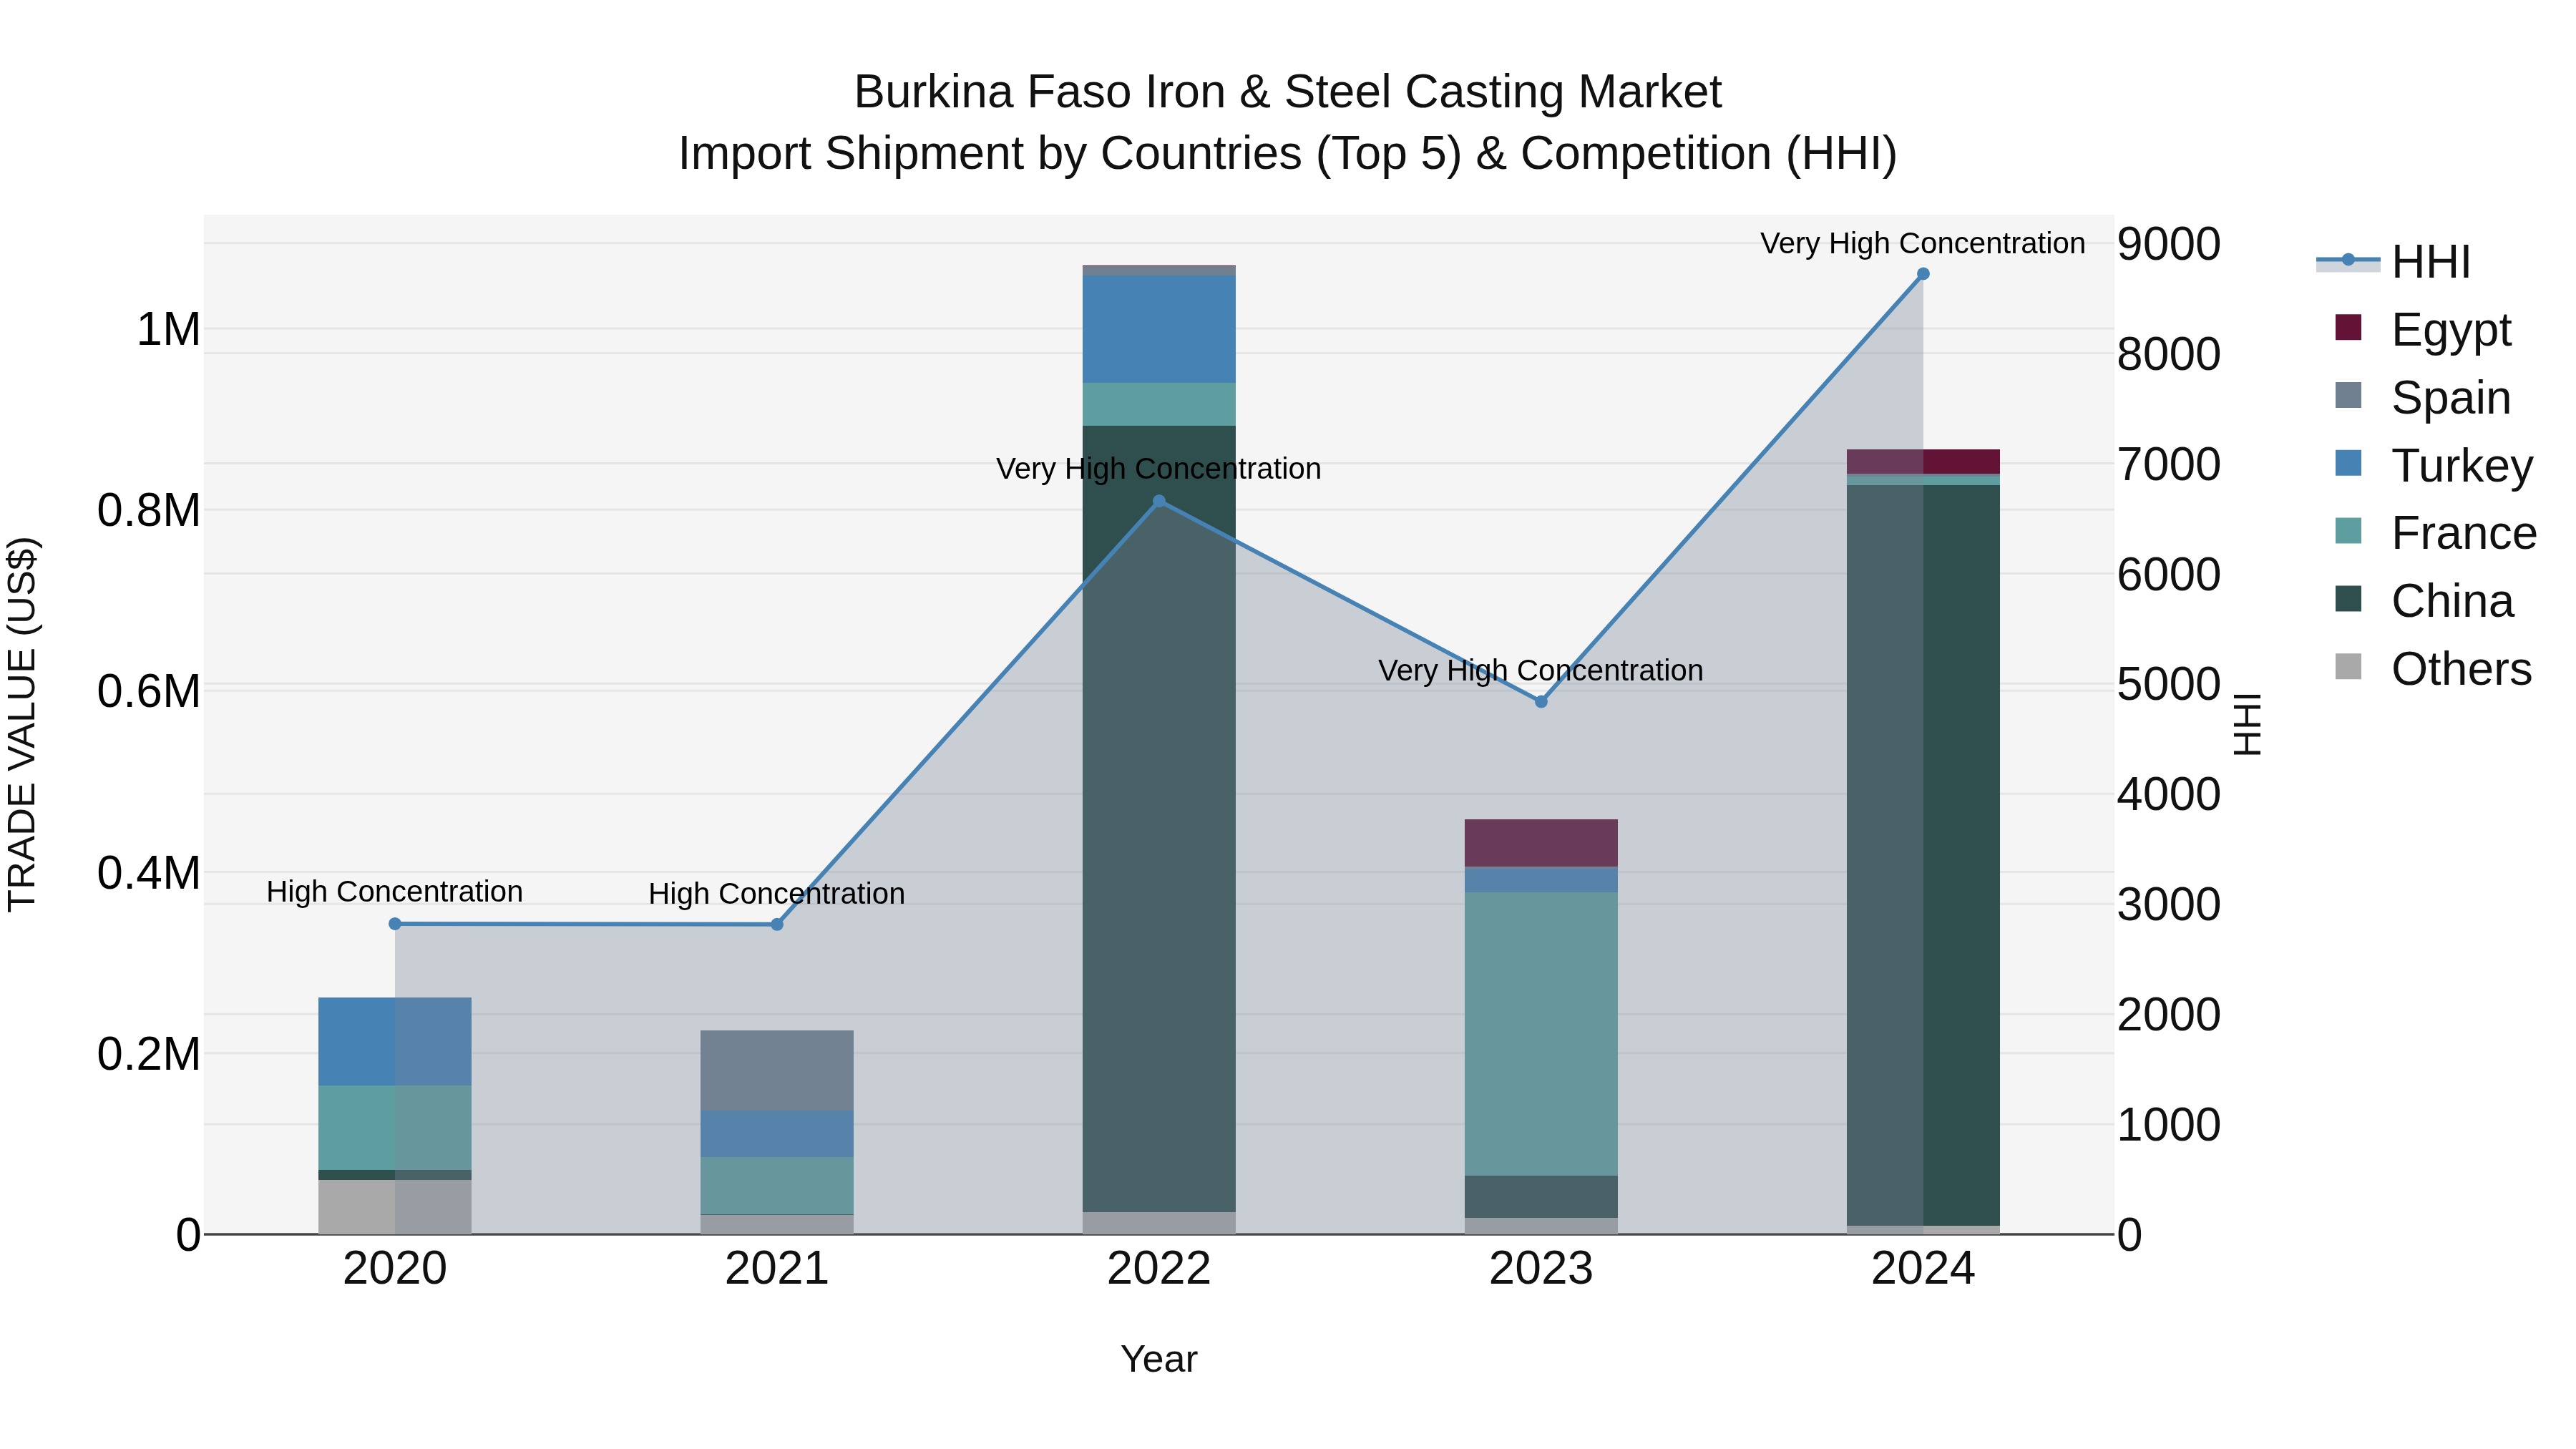
Task: Select the Turkey segment of the 2023 bar
Action: pos(1541,880)
